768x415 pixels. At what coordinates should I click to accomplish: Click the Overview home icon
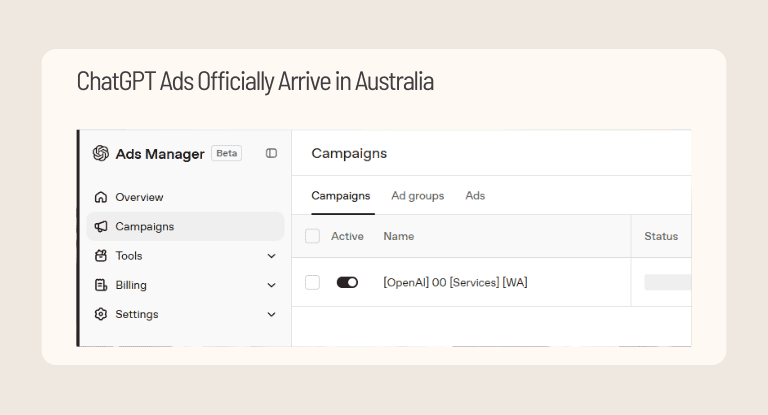point(101,197)
